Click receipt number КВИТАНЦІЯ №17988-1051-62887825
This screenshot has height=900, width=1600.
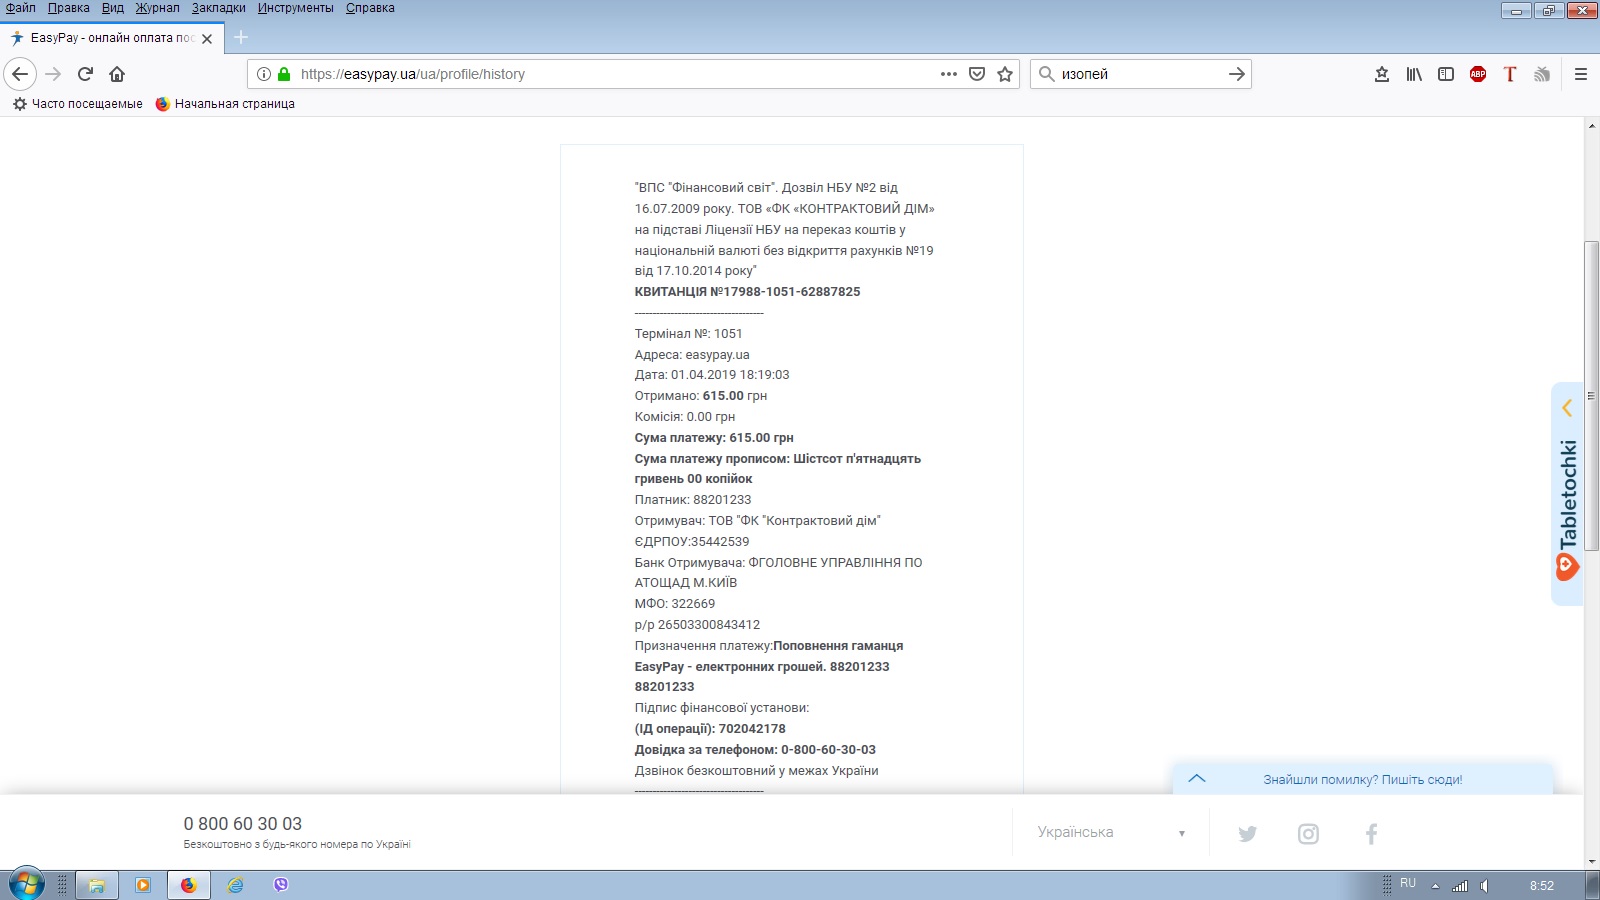(747, 292)
